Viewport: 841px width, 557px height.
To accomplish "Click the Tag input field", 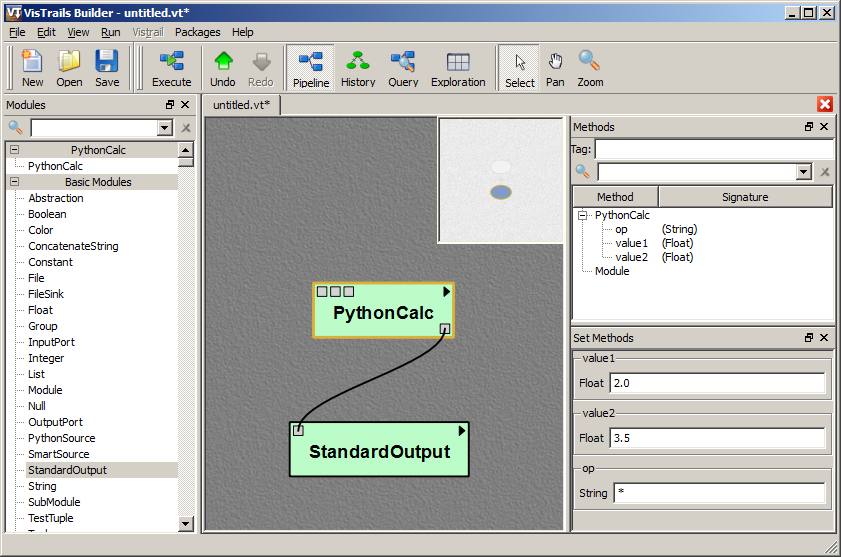I will pos(714,149).
